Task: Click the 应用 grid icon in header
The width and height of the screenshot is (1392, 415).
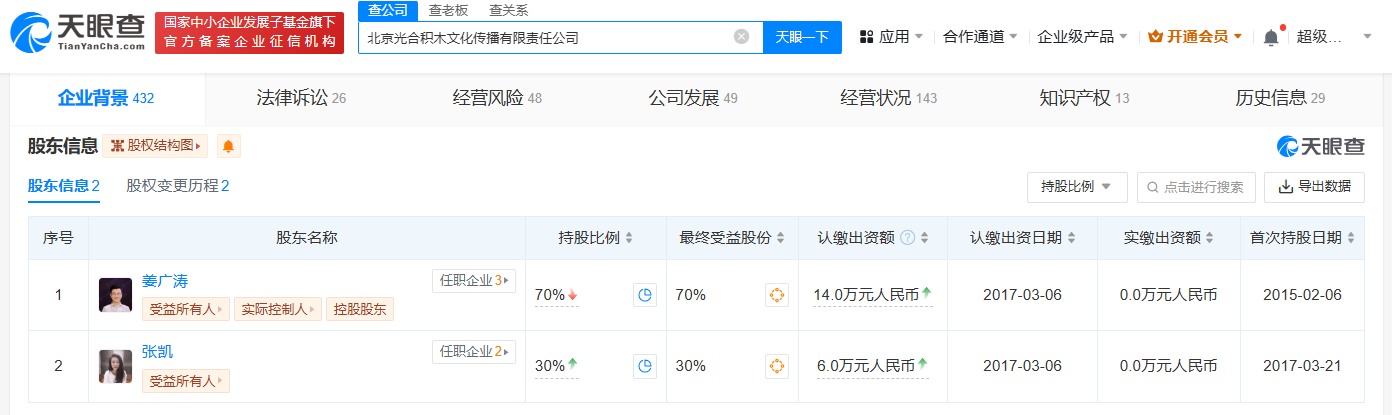Action: pos(866,37)
